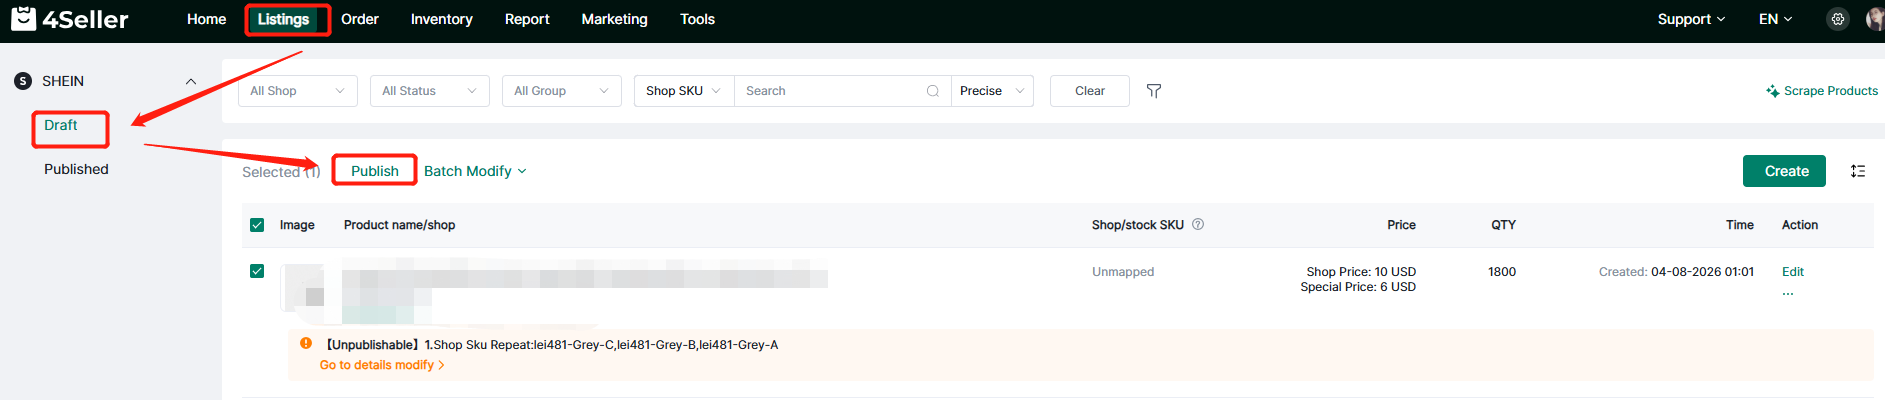
Task: Toggle the select-all checkbox in table header
Action: pyautogui.click(x=257, y=225)
